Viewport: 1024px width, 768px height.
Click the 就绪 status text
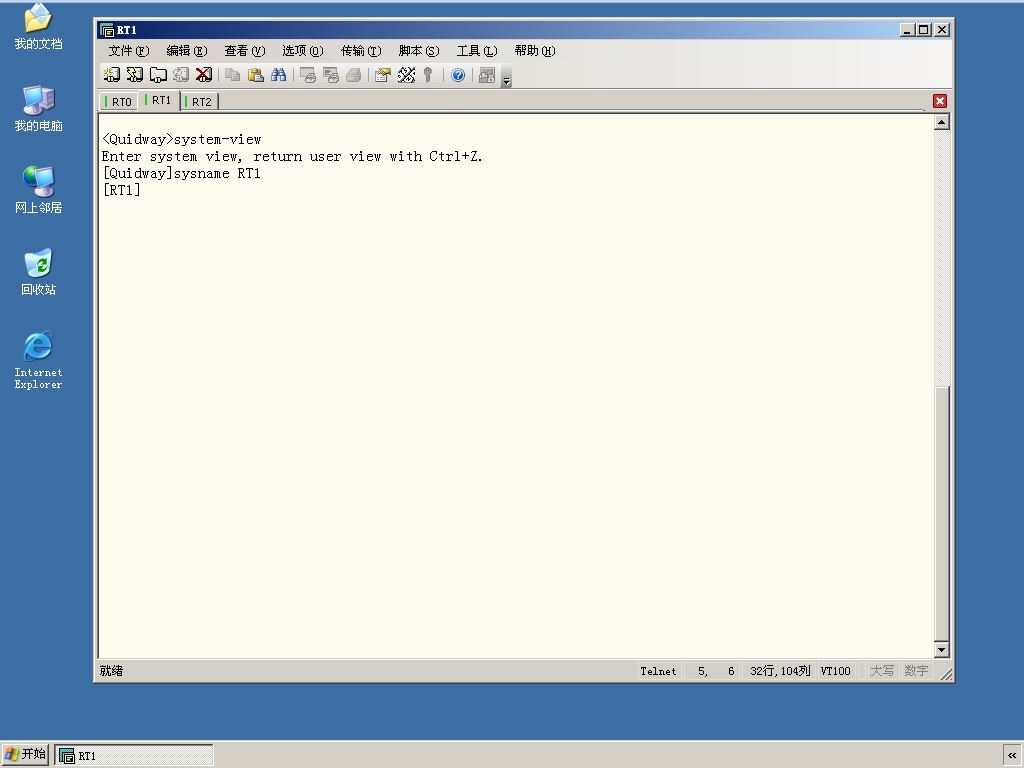(111, 671)
